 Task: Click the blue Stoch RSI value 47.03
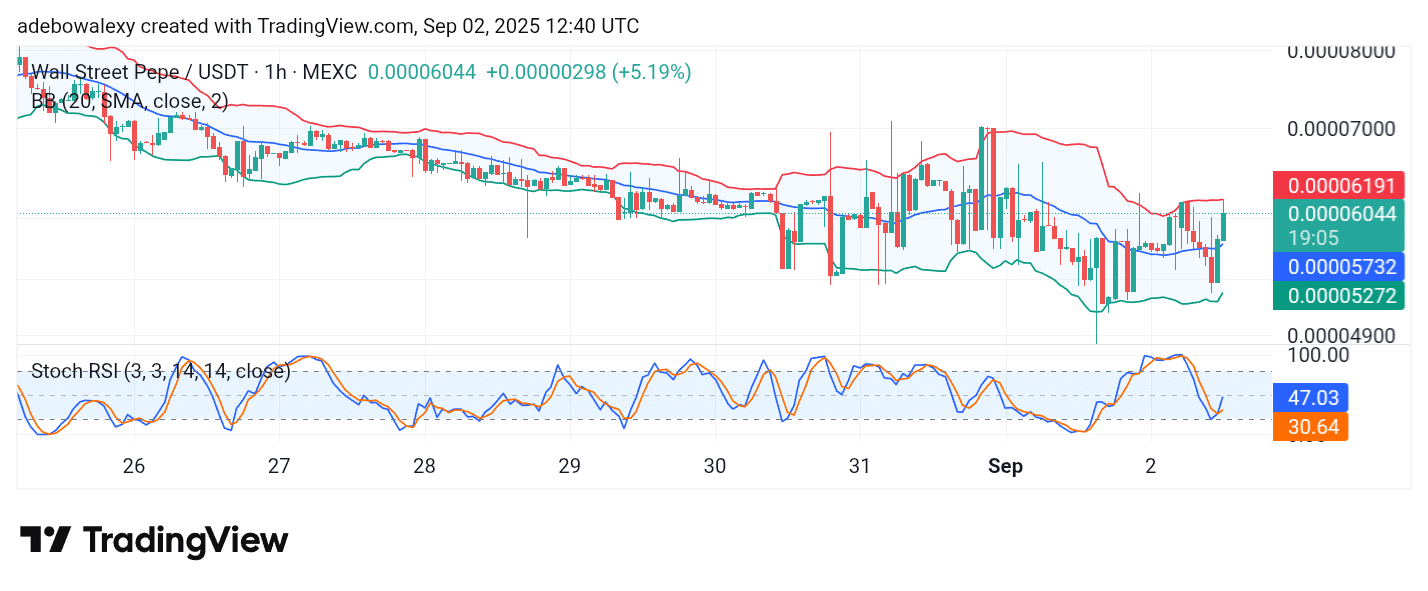click(x=1310, y=398)
